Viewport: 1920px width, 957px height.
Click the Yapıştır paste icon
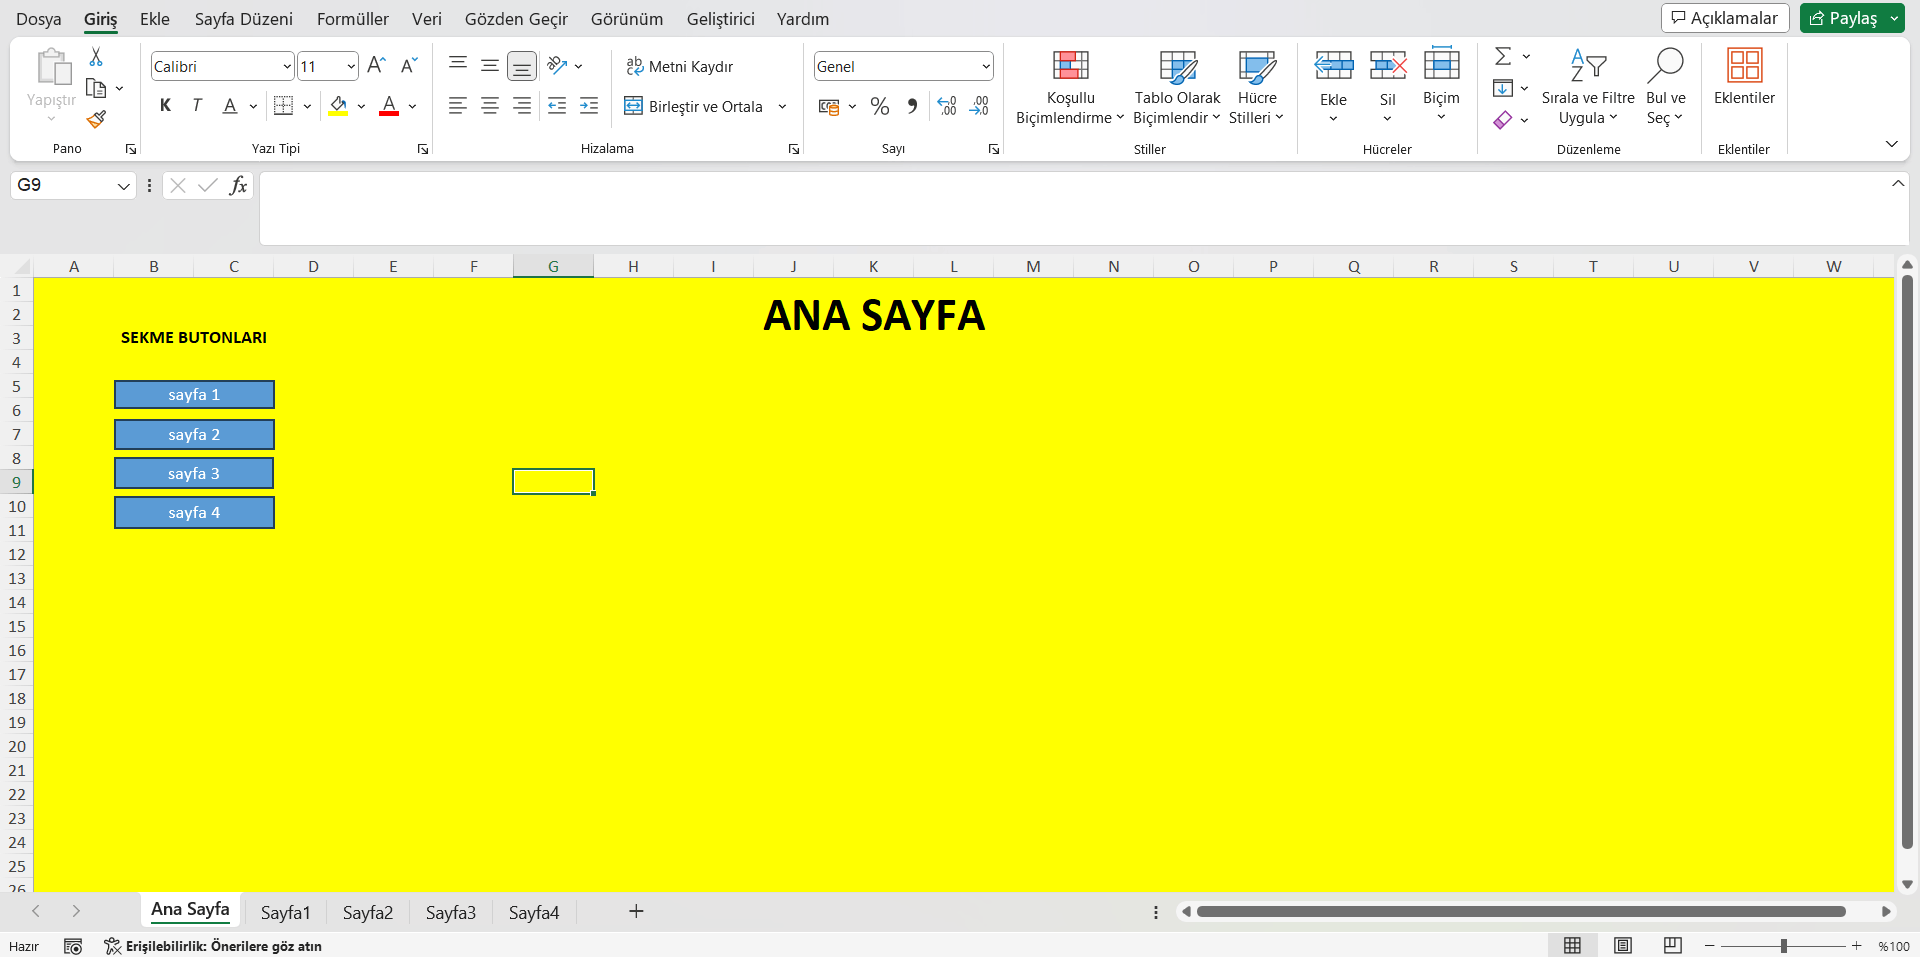(x=52, y=68)
